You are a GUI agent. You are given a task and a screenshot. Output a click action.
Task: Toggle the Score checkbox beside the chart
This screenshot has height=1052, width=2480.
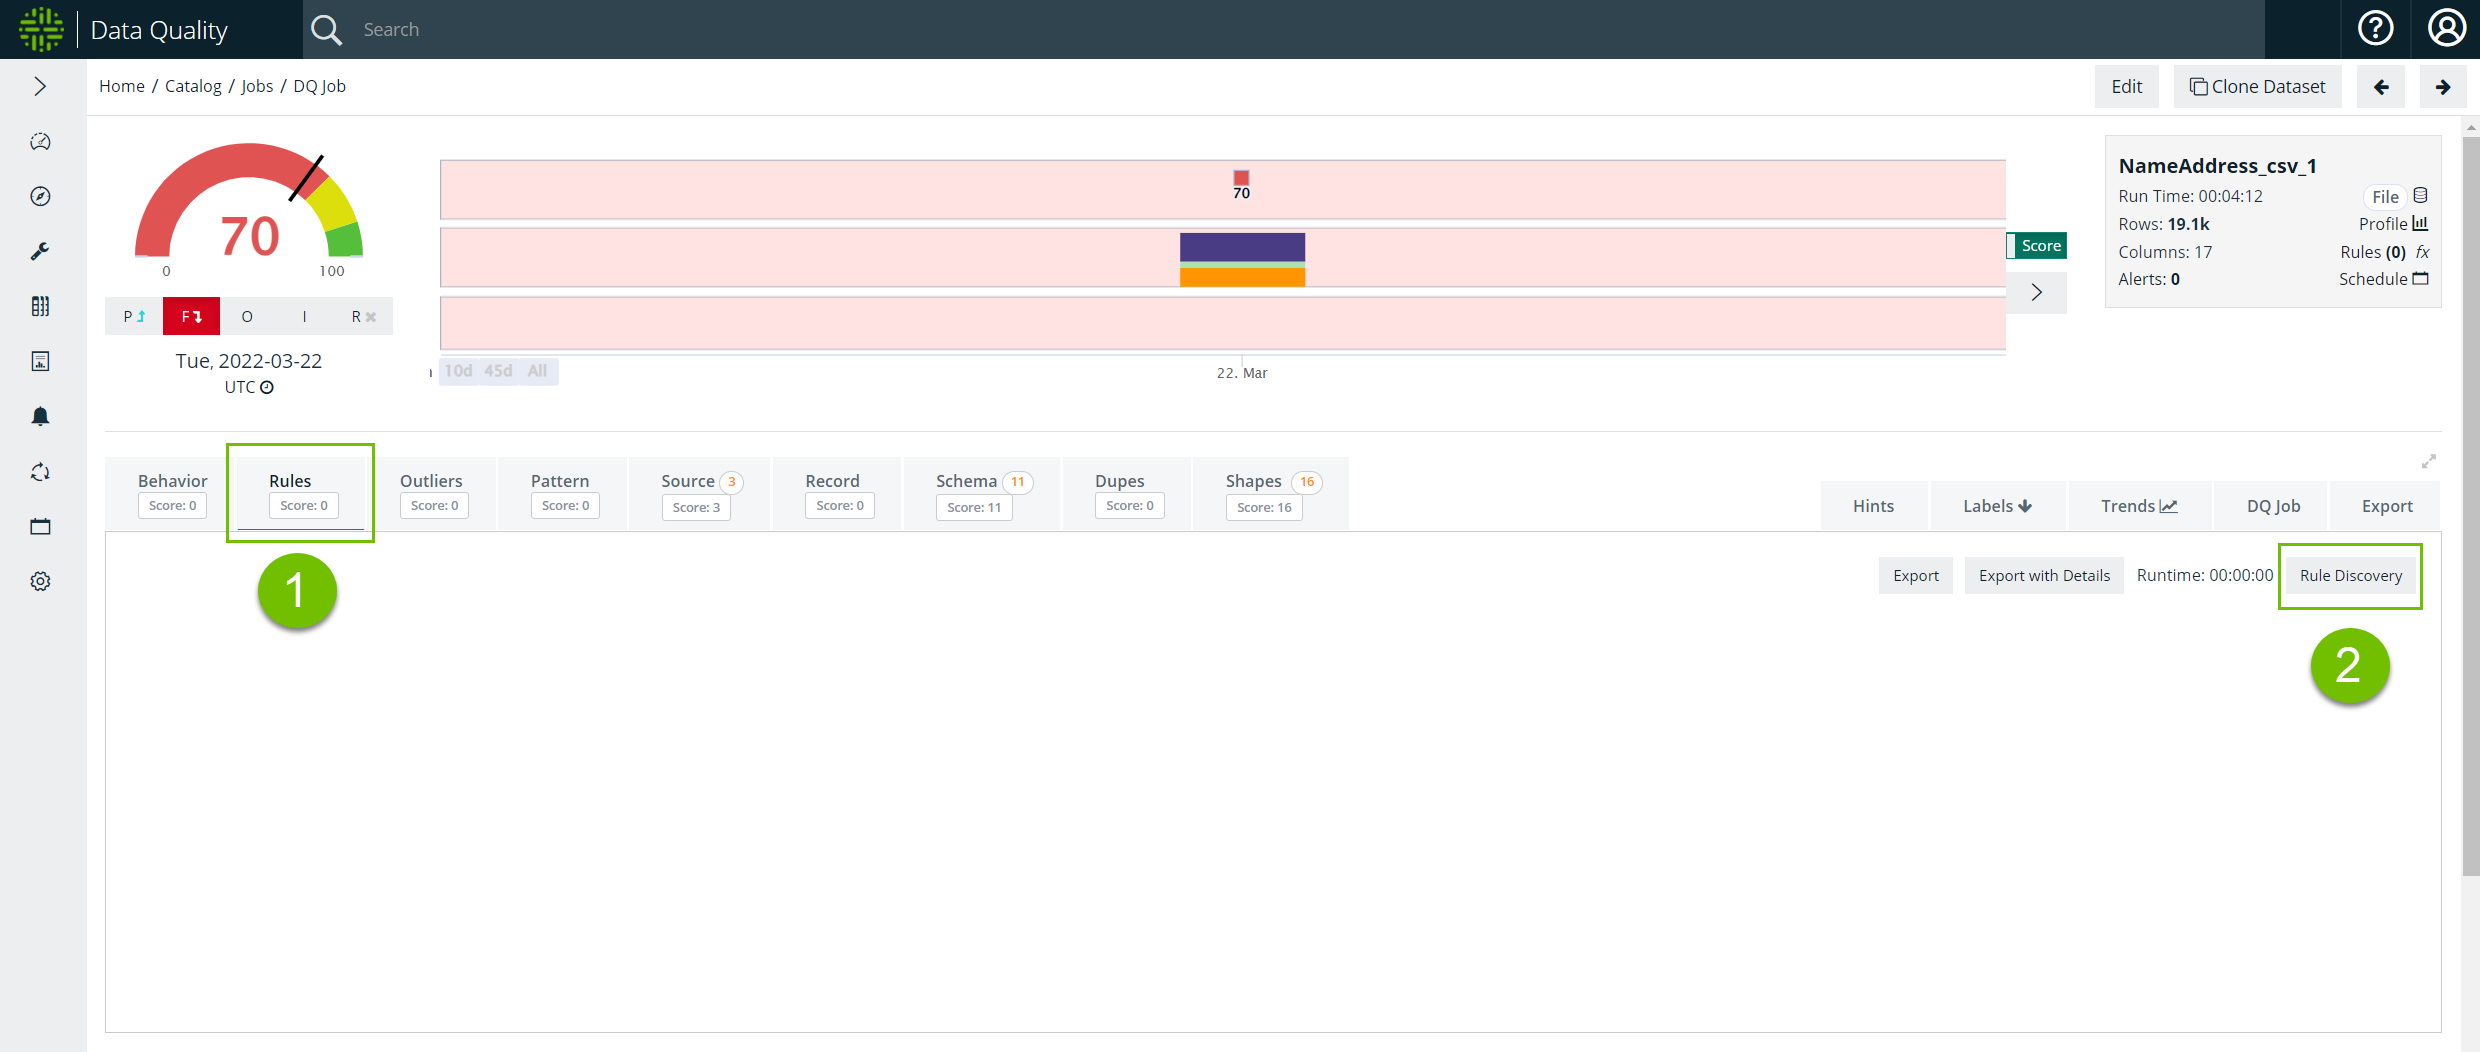pyautogui.click(x=2012, y=246)
